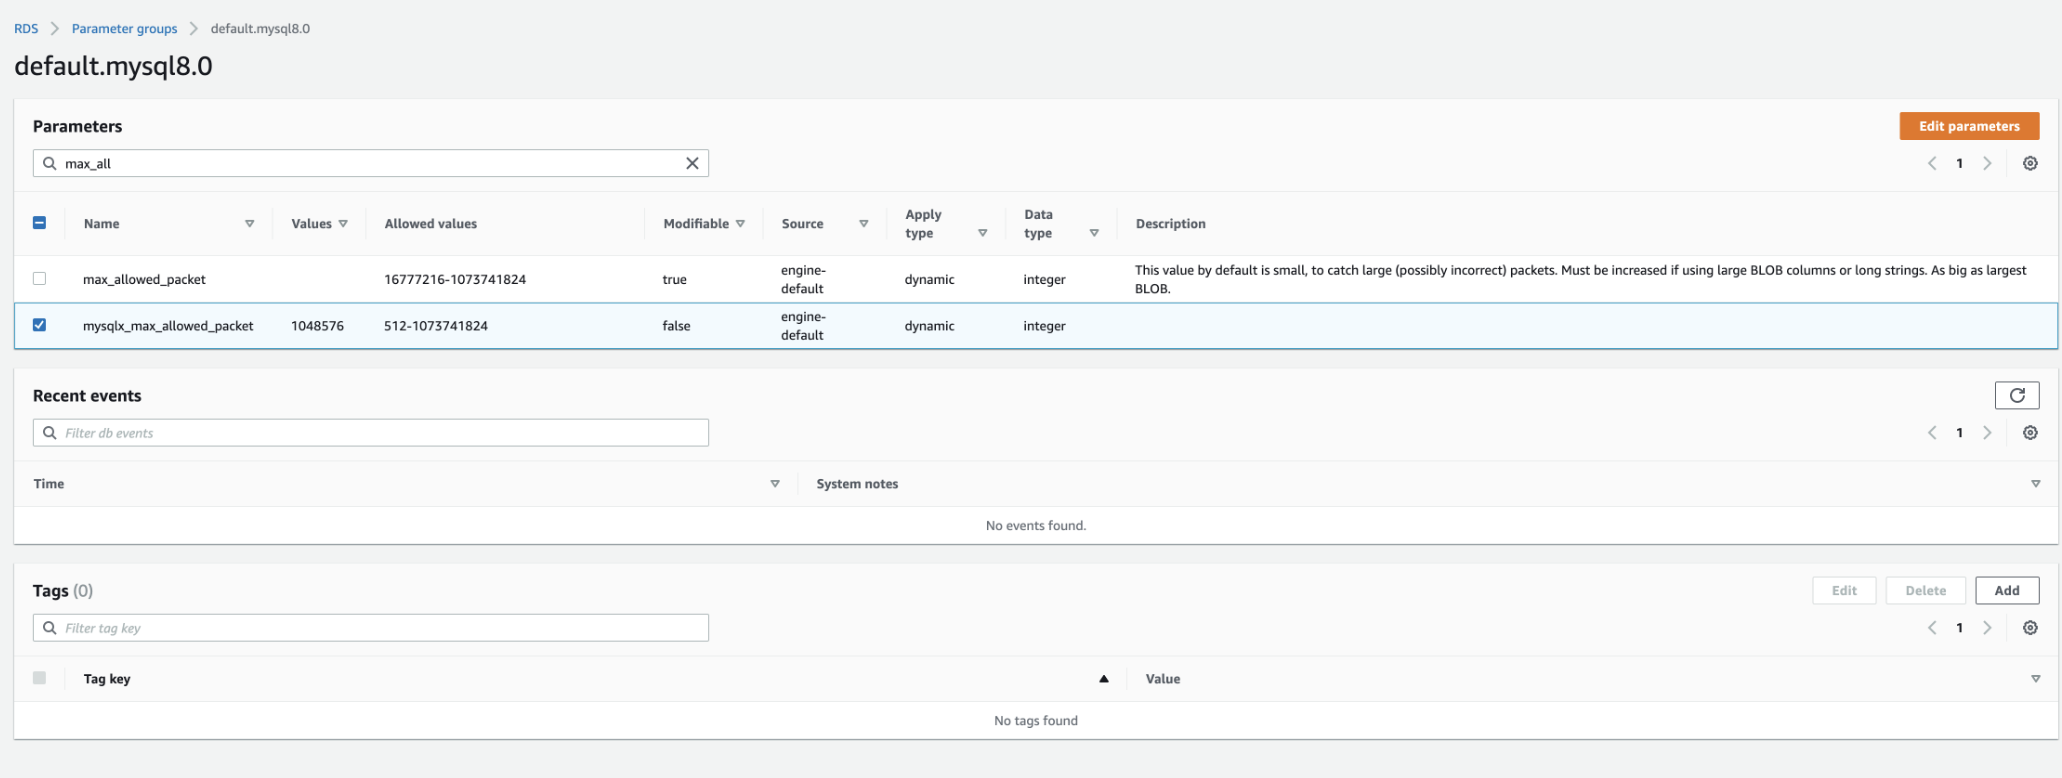Open Tags table preferences gear
This screenshot has width=2062, height=778.
2030,628
